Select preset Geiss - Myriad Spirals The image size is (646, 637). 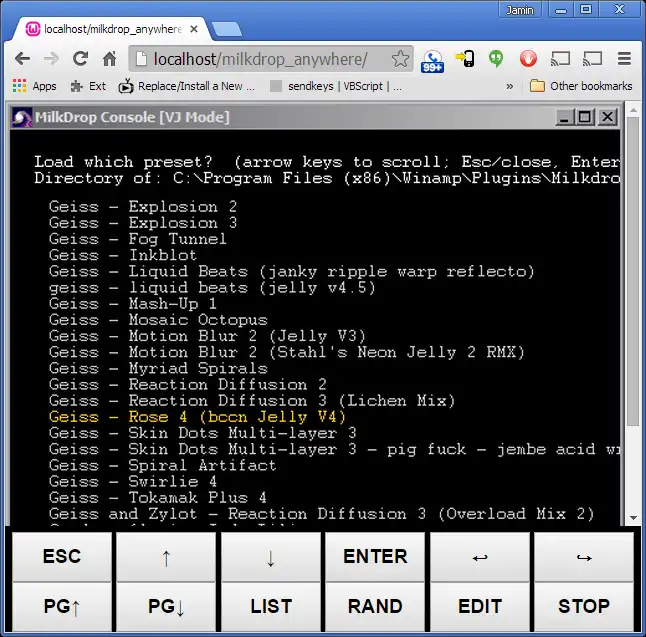158,368
